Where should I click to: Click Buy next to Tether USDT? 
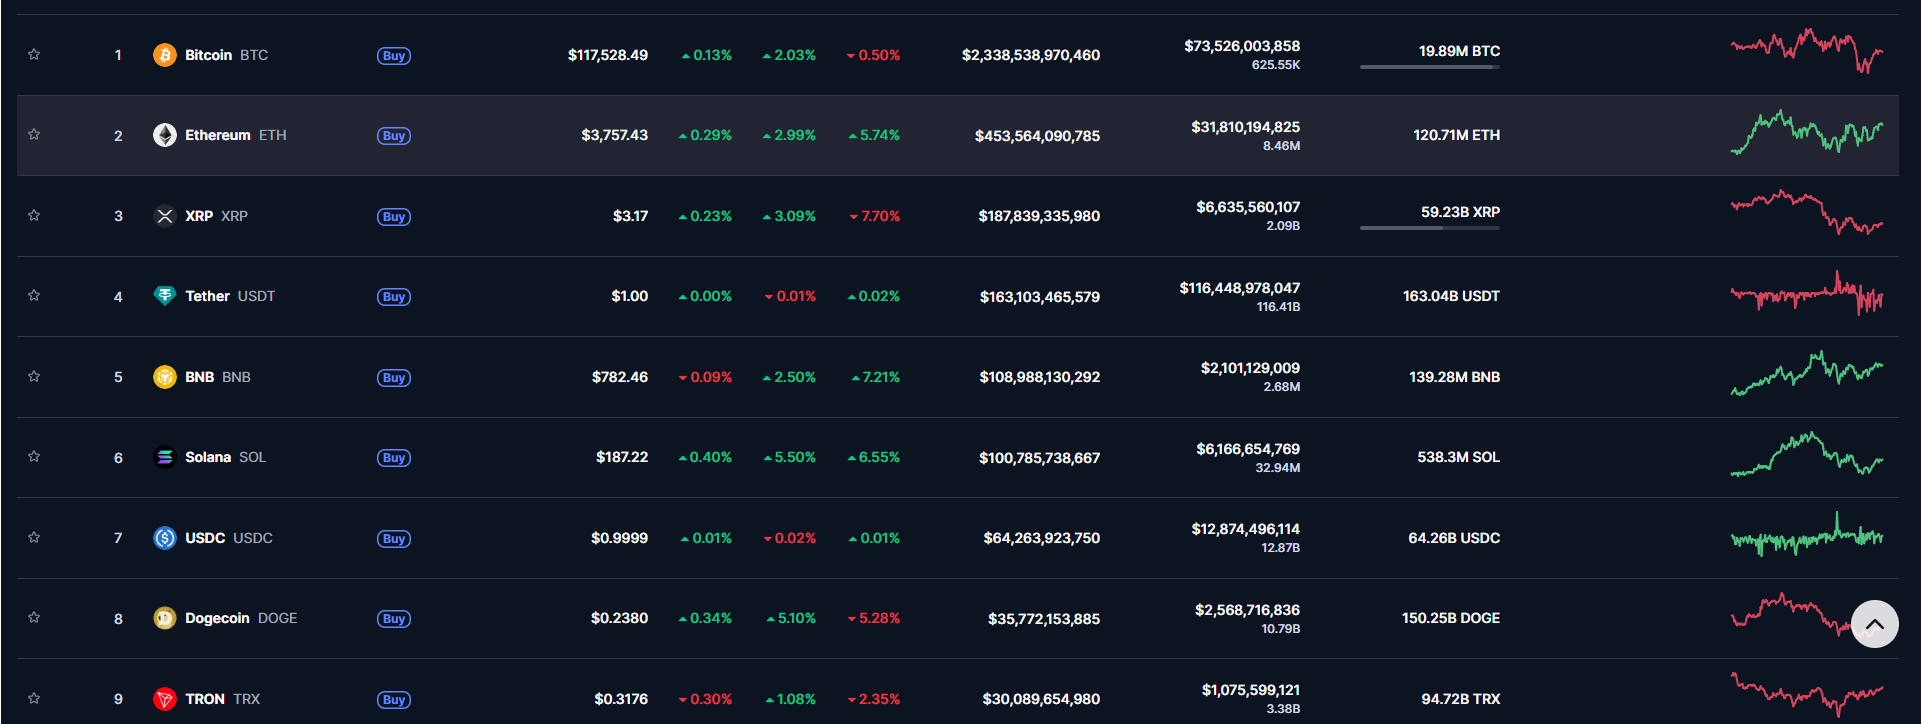click(x=394, y=297)
